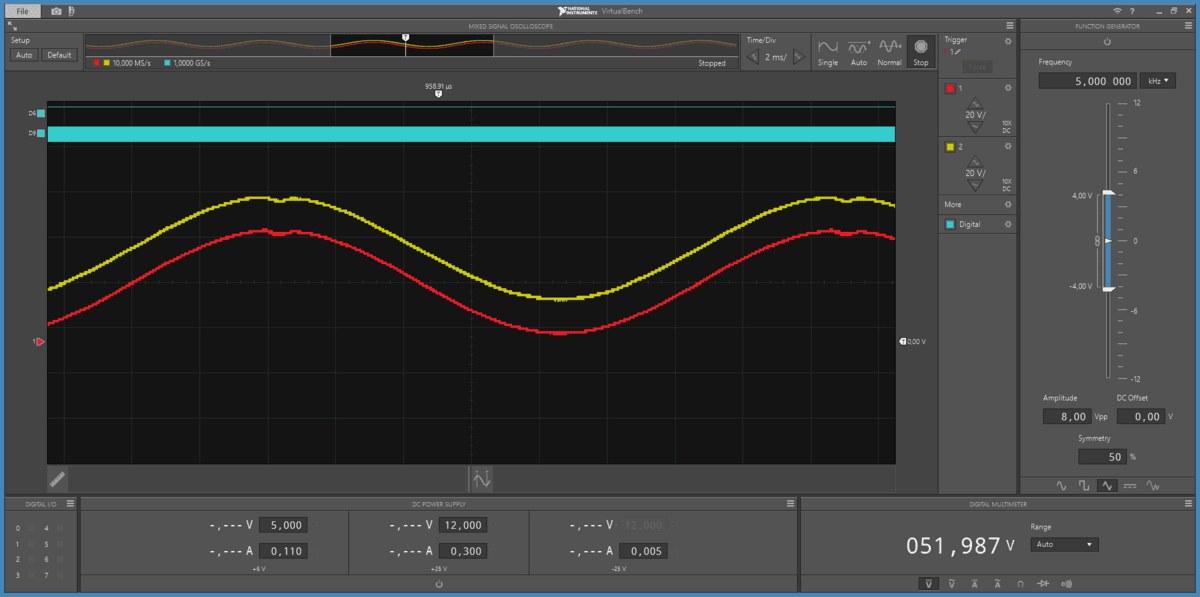The height and width of the screenshot is (597, 1200).
Task: Click the trigger level marker 0,00 V
Action: [903, 342]
